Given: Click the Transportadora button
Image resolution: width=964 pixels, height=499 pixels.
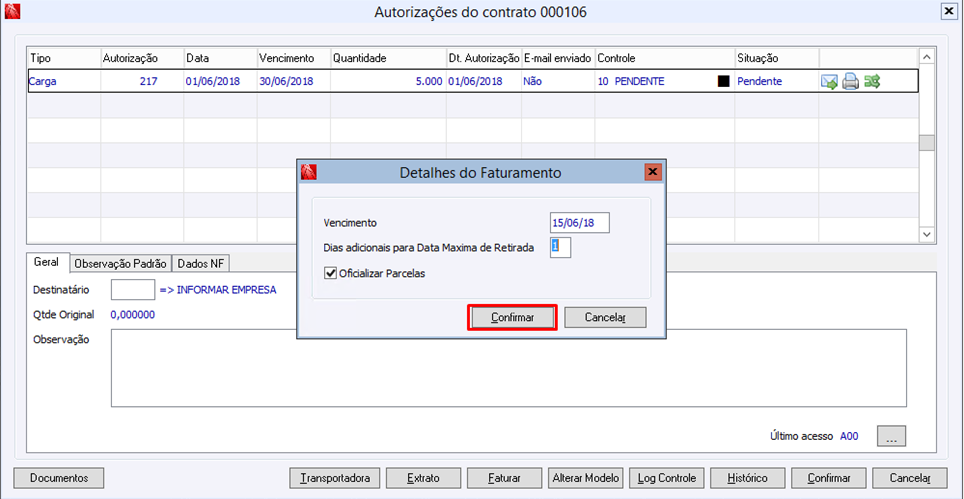Looking at the screenshot, I should click(x=334, y=477).
